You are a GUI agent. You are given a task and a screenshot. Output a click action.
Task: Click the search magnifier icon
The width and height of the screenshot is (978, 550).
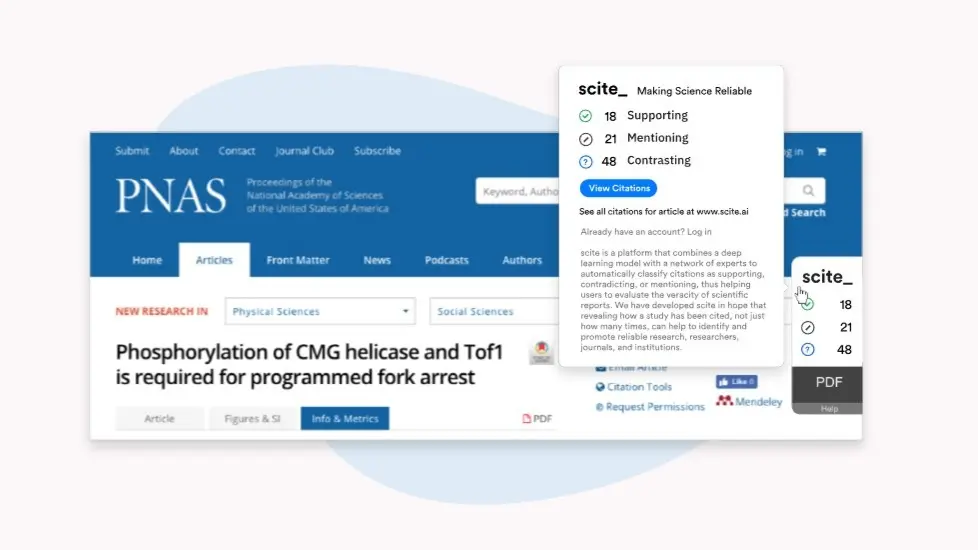pyautogui.click(x=808, y=191)
